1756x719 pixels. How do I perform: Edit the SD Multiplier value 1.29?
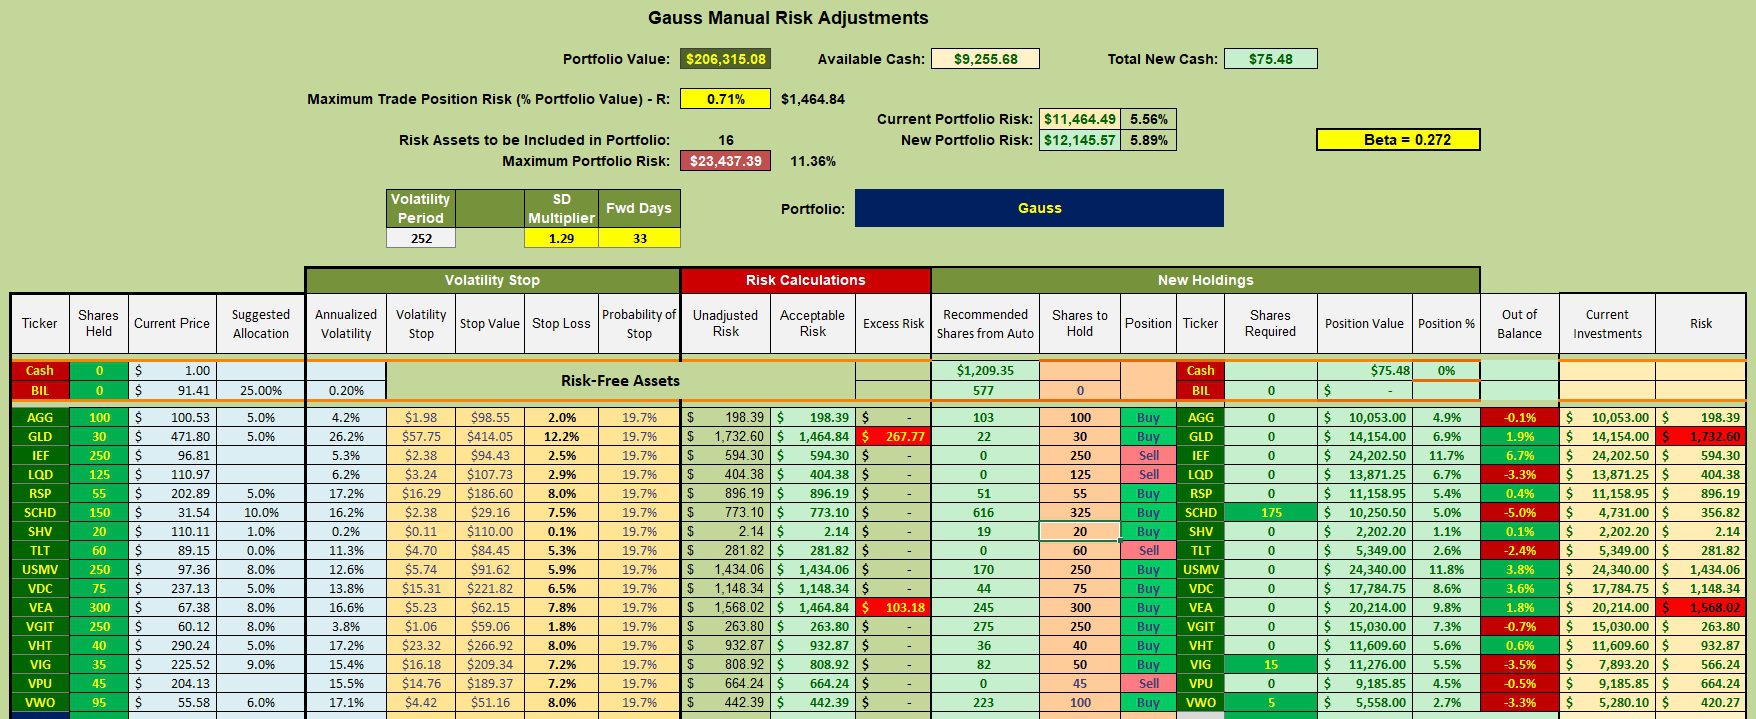(561, 238)
